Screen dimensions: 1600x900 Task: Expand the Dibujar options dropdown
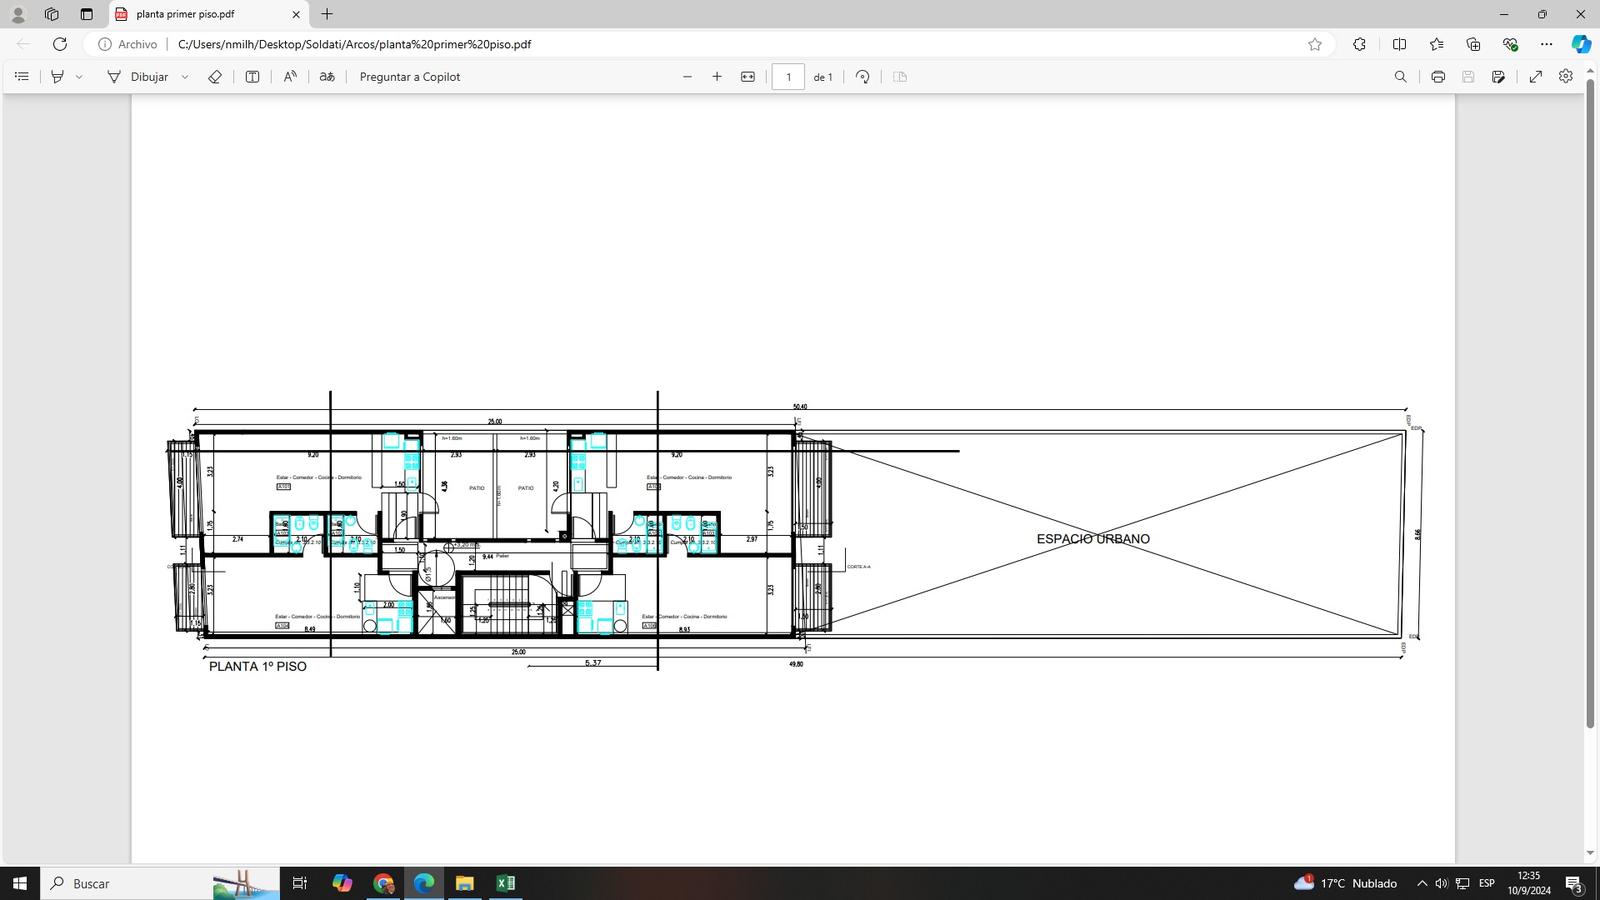click(185, 77)
